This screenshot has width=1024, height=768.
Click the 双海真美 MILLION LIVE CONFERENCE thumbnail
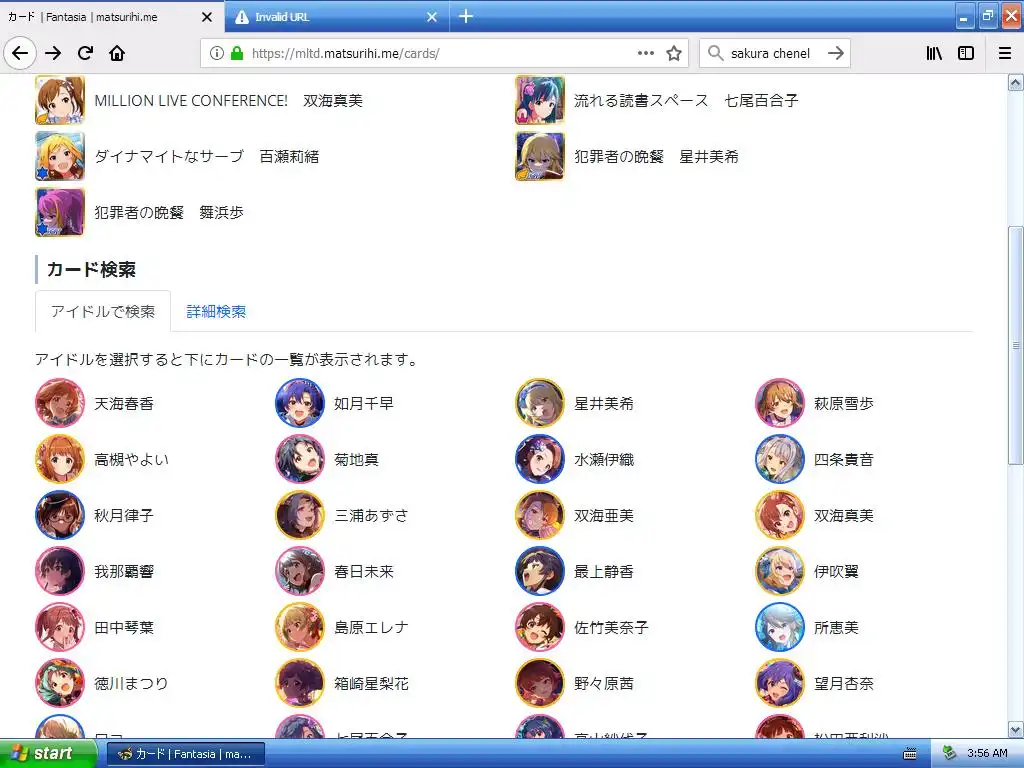tap(60, 100)
